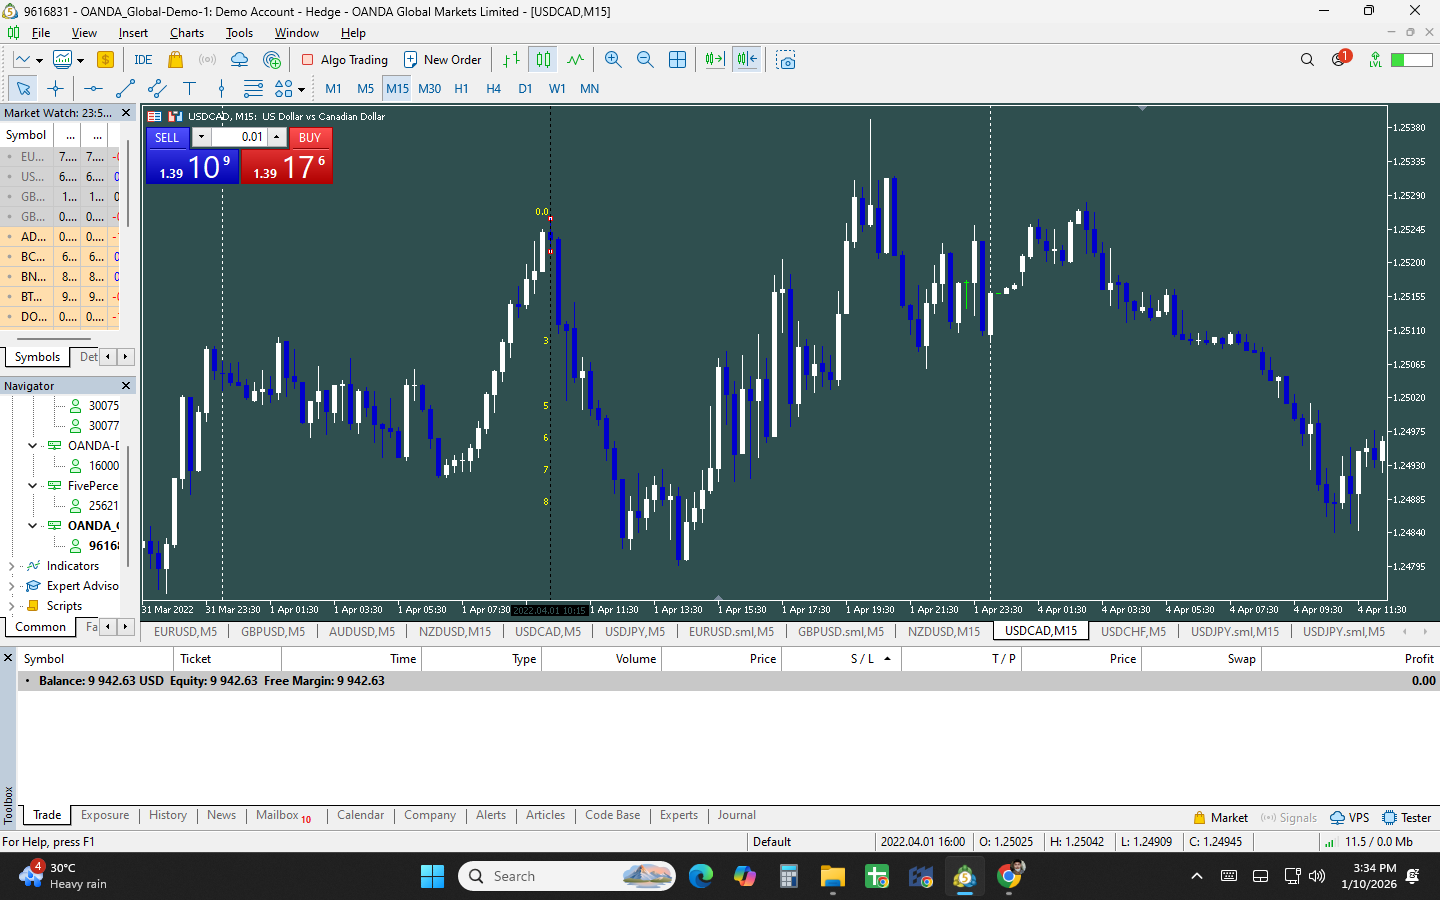Toggle Algo Trading on
The width and height of the screenshot is (1440, 900).
344,60
